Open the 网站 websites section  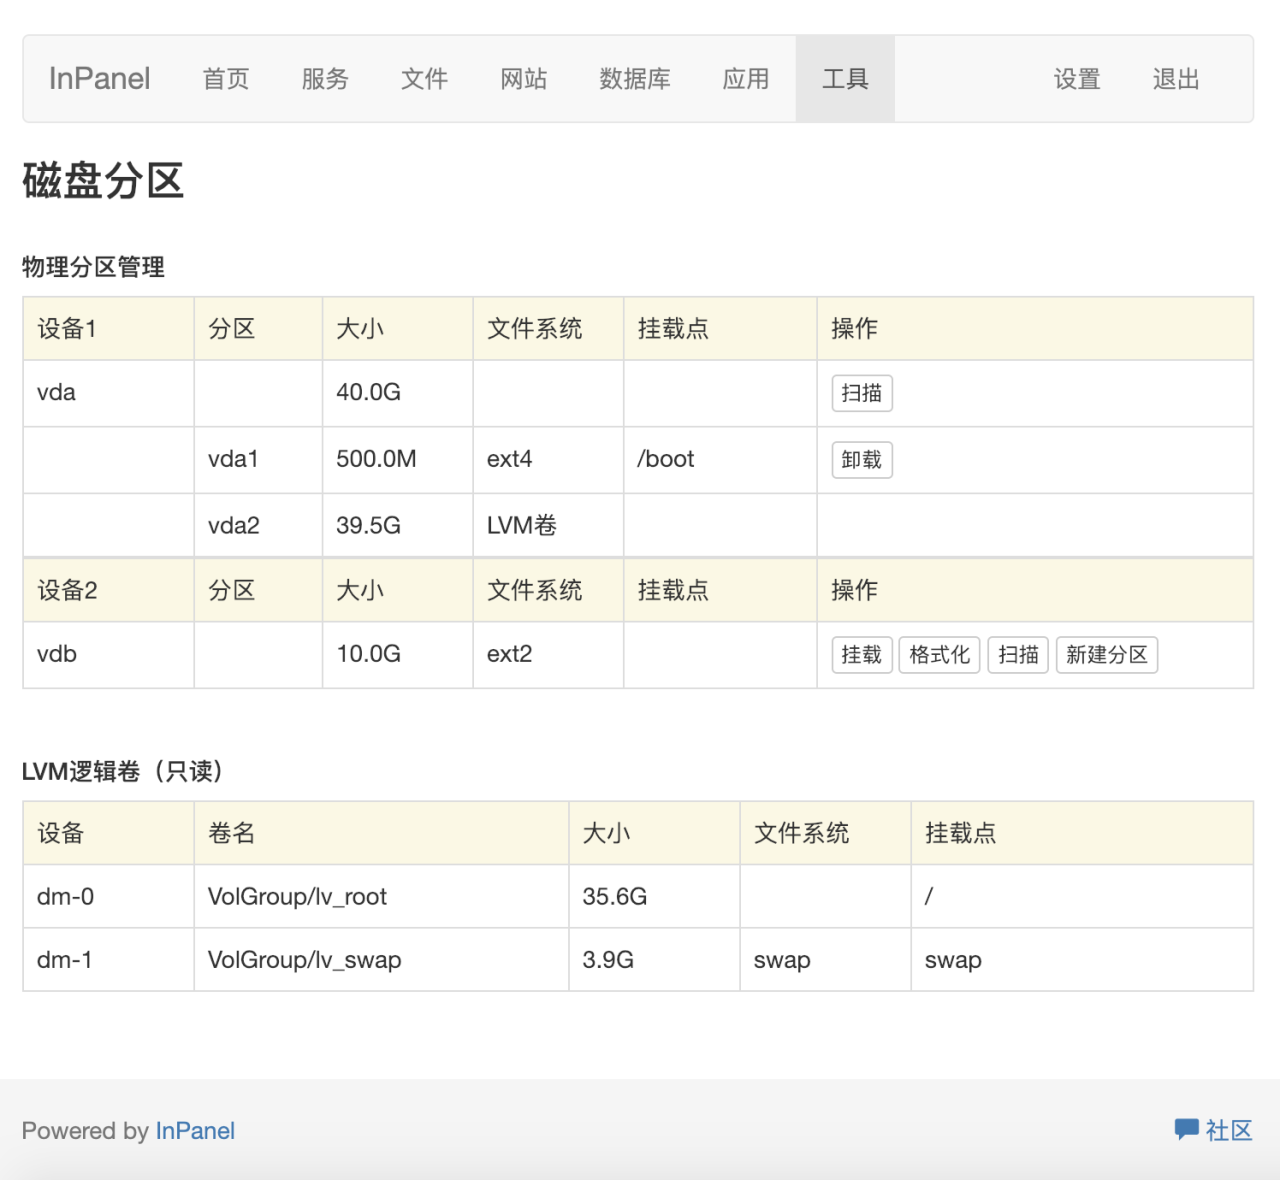coord(524,79)
